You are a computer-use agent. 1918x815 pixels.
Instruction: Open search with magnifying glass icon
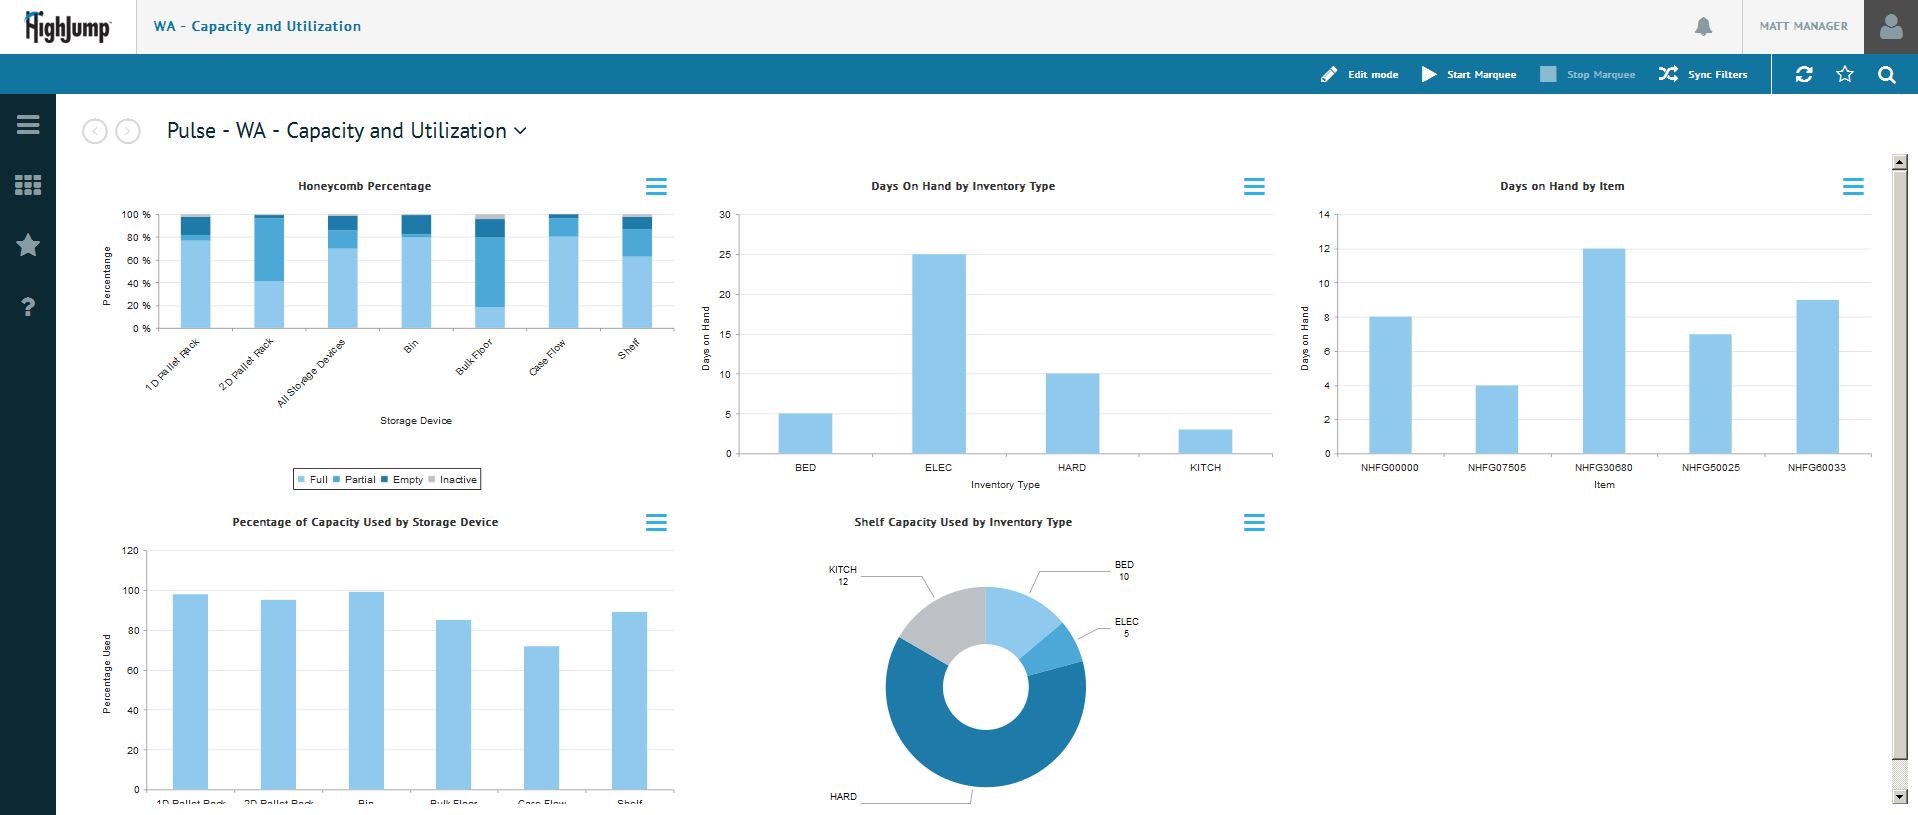1886,75
